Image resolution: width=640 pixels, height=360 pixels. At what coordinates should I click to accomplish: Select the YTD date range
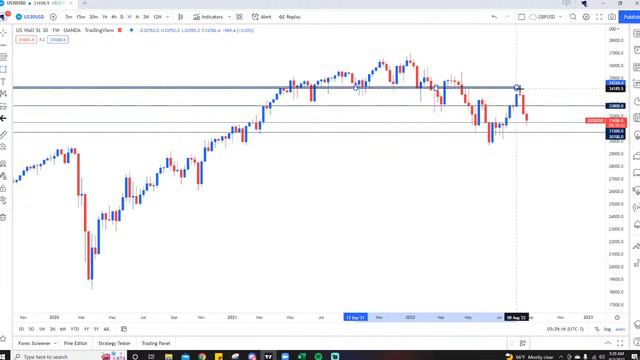75,329
